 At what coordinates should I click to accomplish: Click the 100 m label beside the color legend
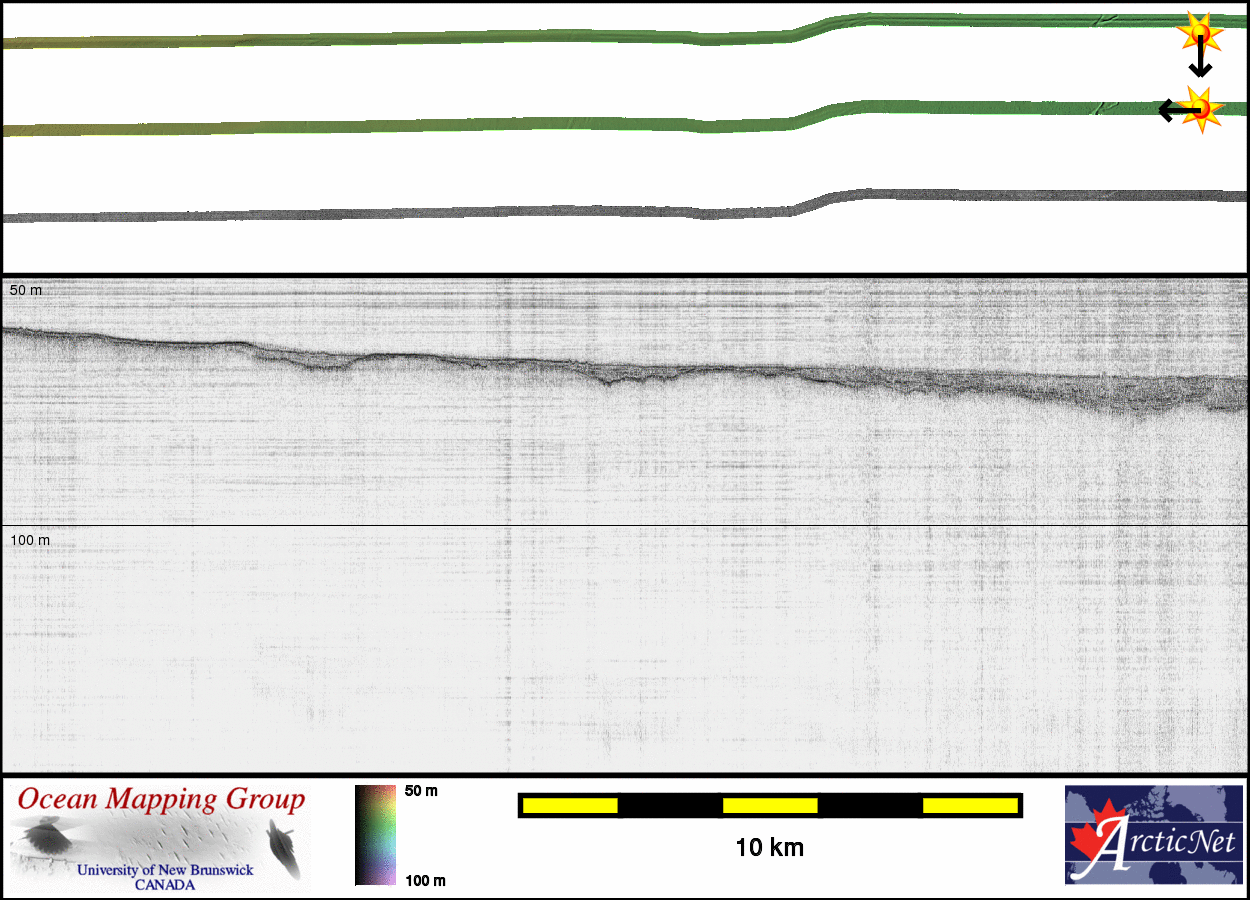425,880
